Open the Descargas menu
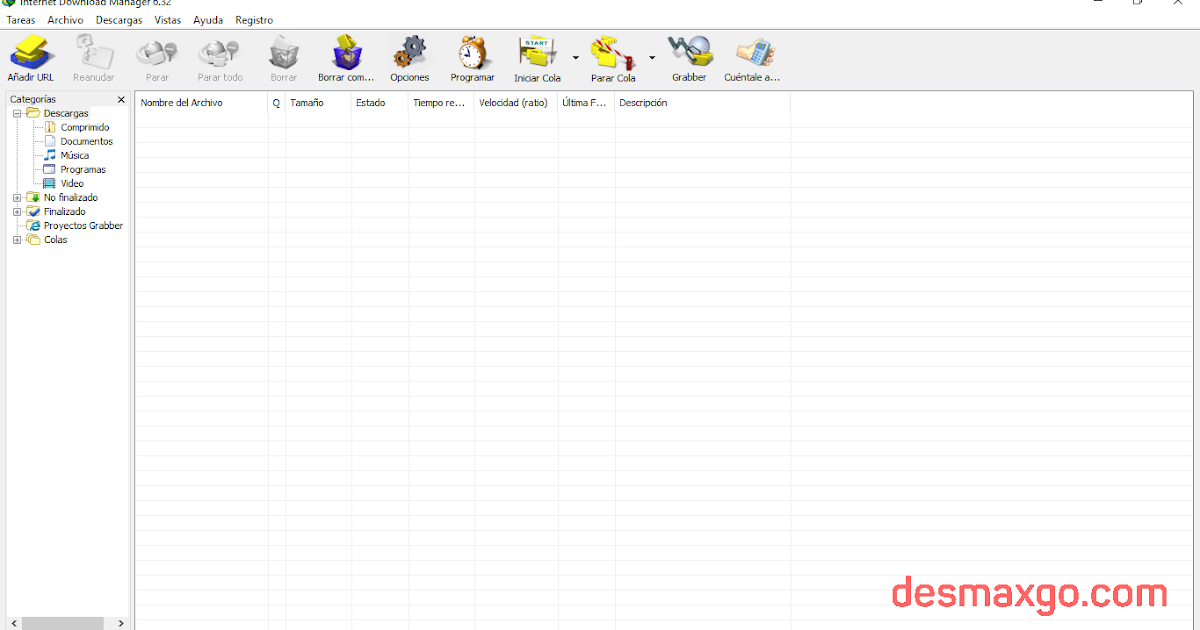The height and width of the screenshot is (630, 1200). [119, 20]
